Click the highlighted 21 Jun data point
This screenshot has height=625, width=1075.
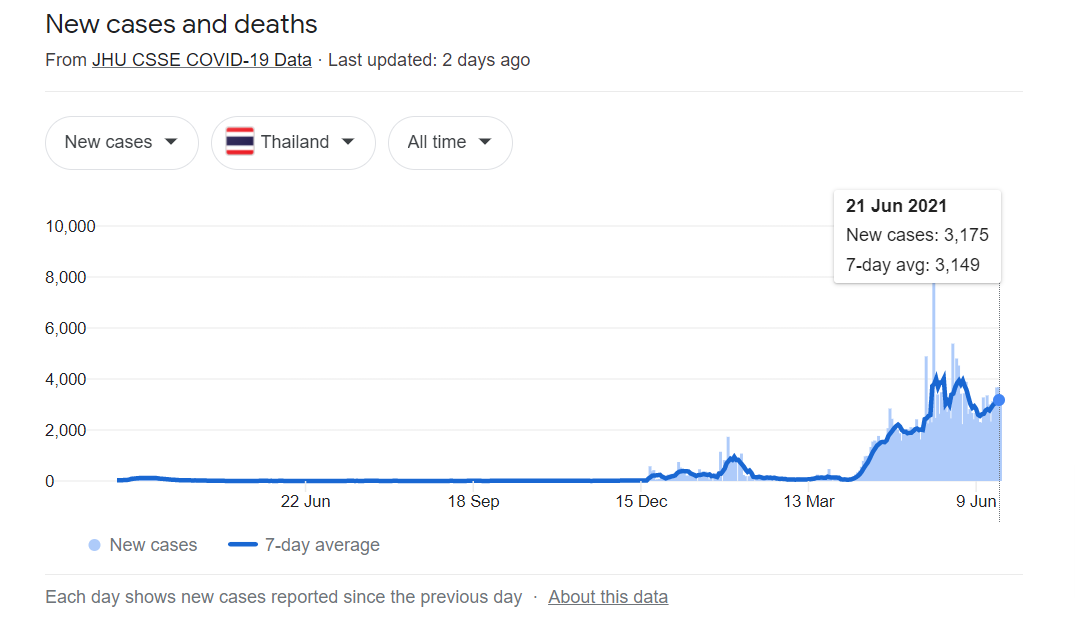pyautogui.click(x=999, y=400)
